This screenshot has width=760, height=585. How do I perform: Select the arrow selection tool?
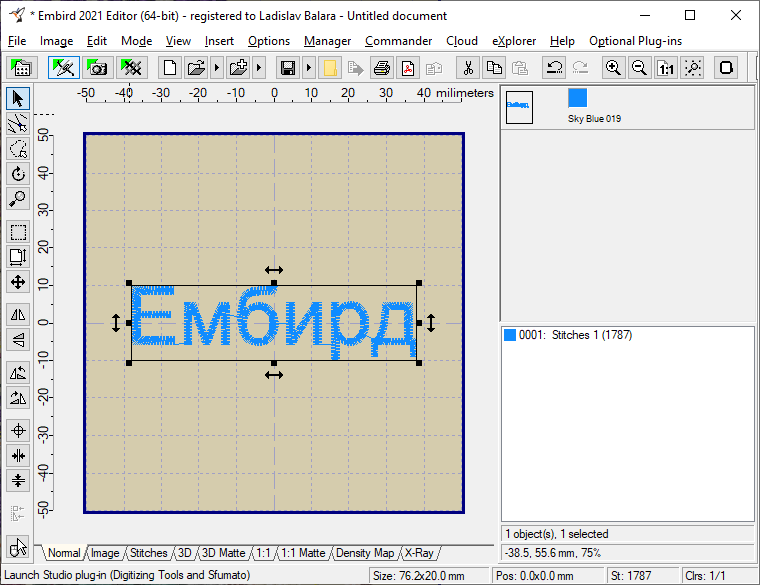coord(18,98)
